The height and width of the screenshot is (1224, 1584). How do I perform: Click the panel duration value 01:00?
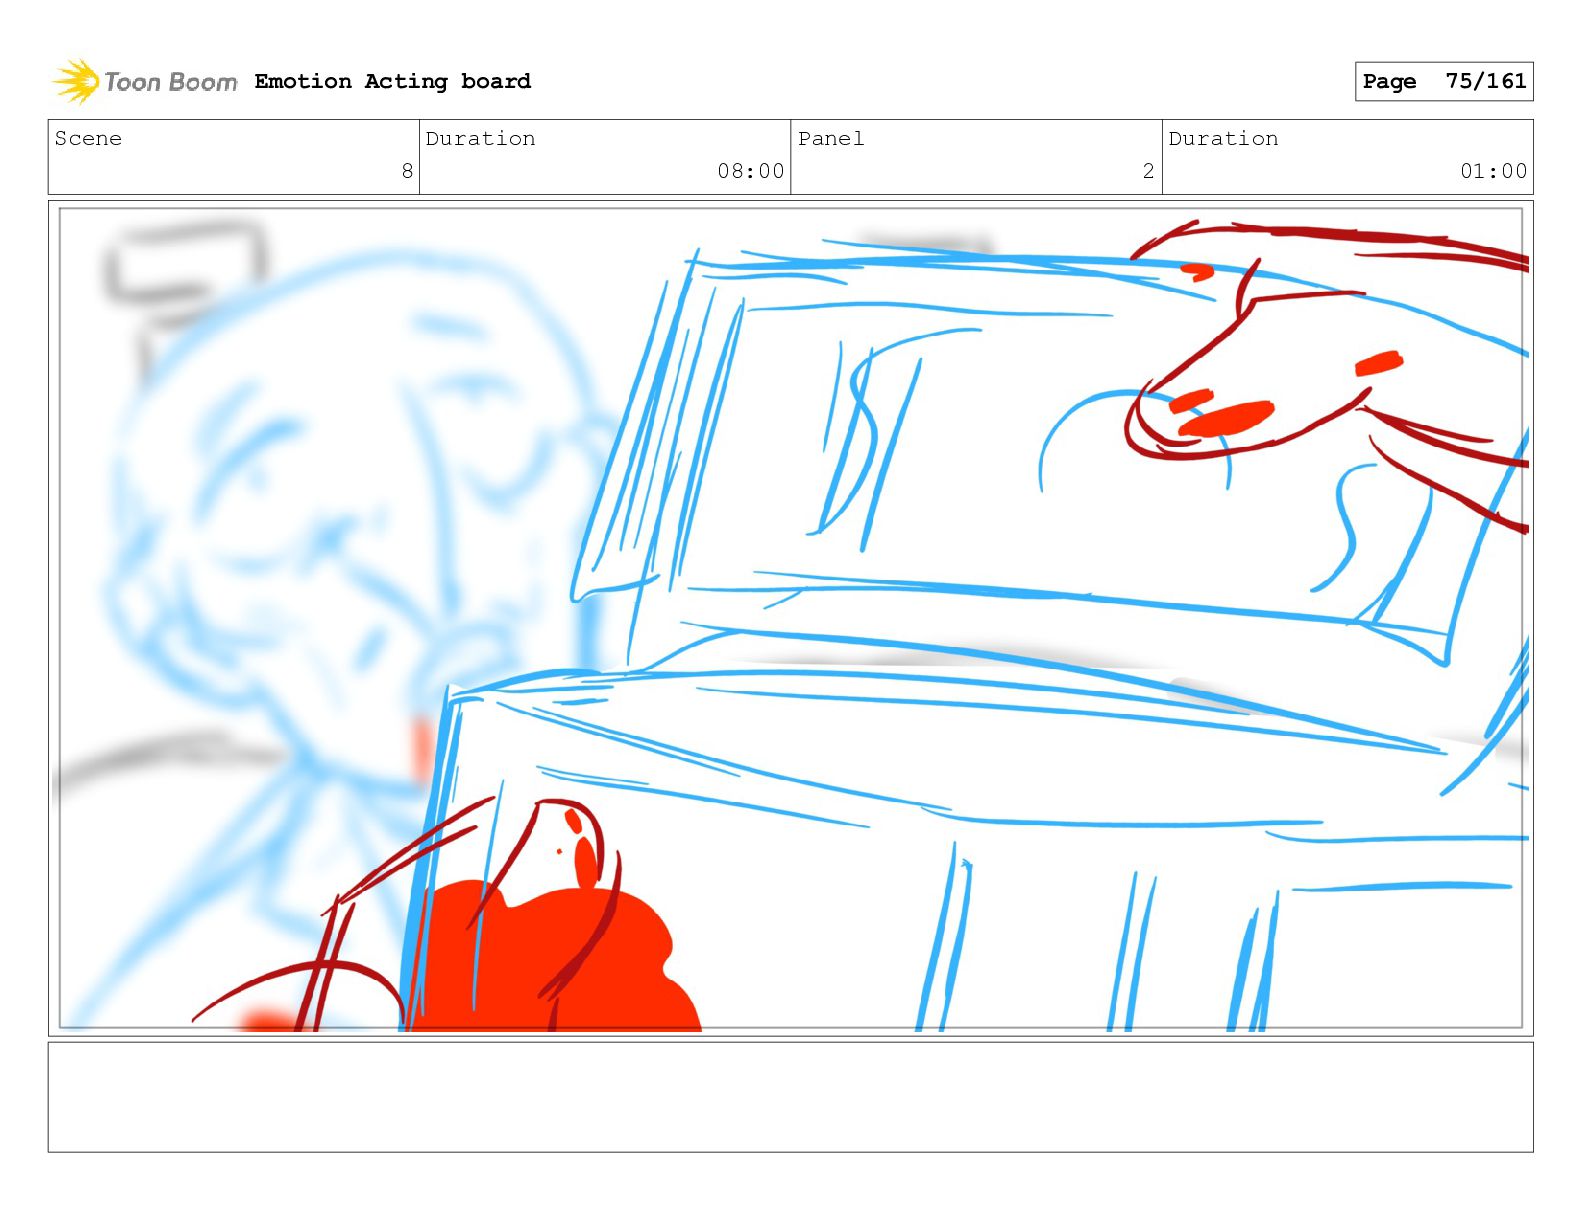pyautogui.click(x=1493, y=171)
